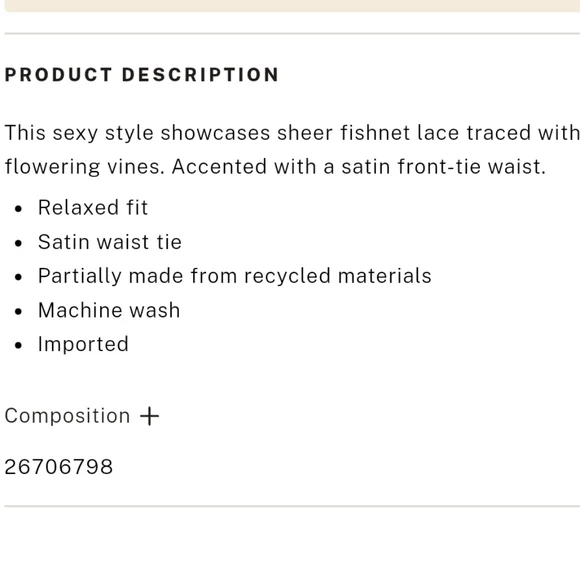The width and height of the screenshot is (580, 580).
Task: Click the line starting with This sexy style
Action: click(x=292, y=133)
